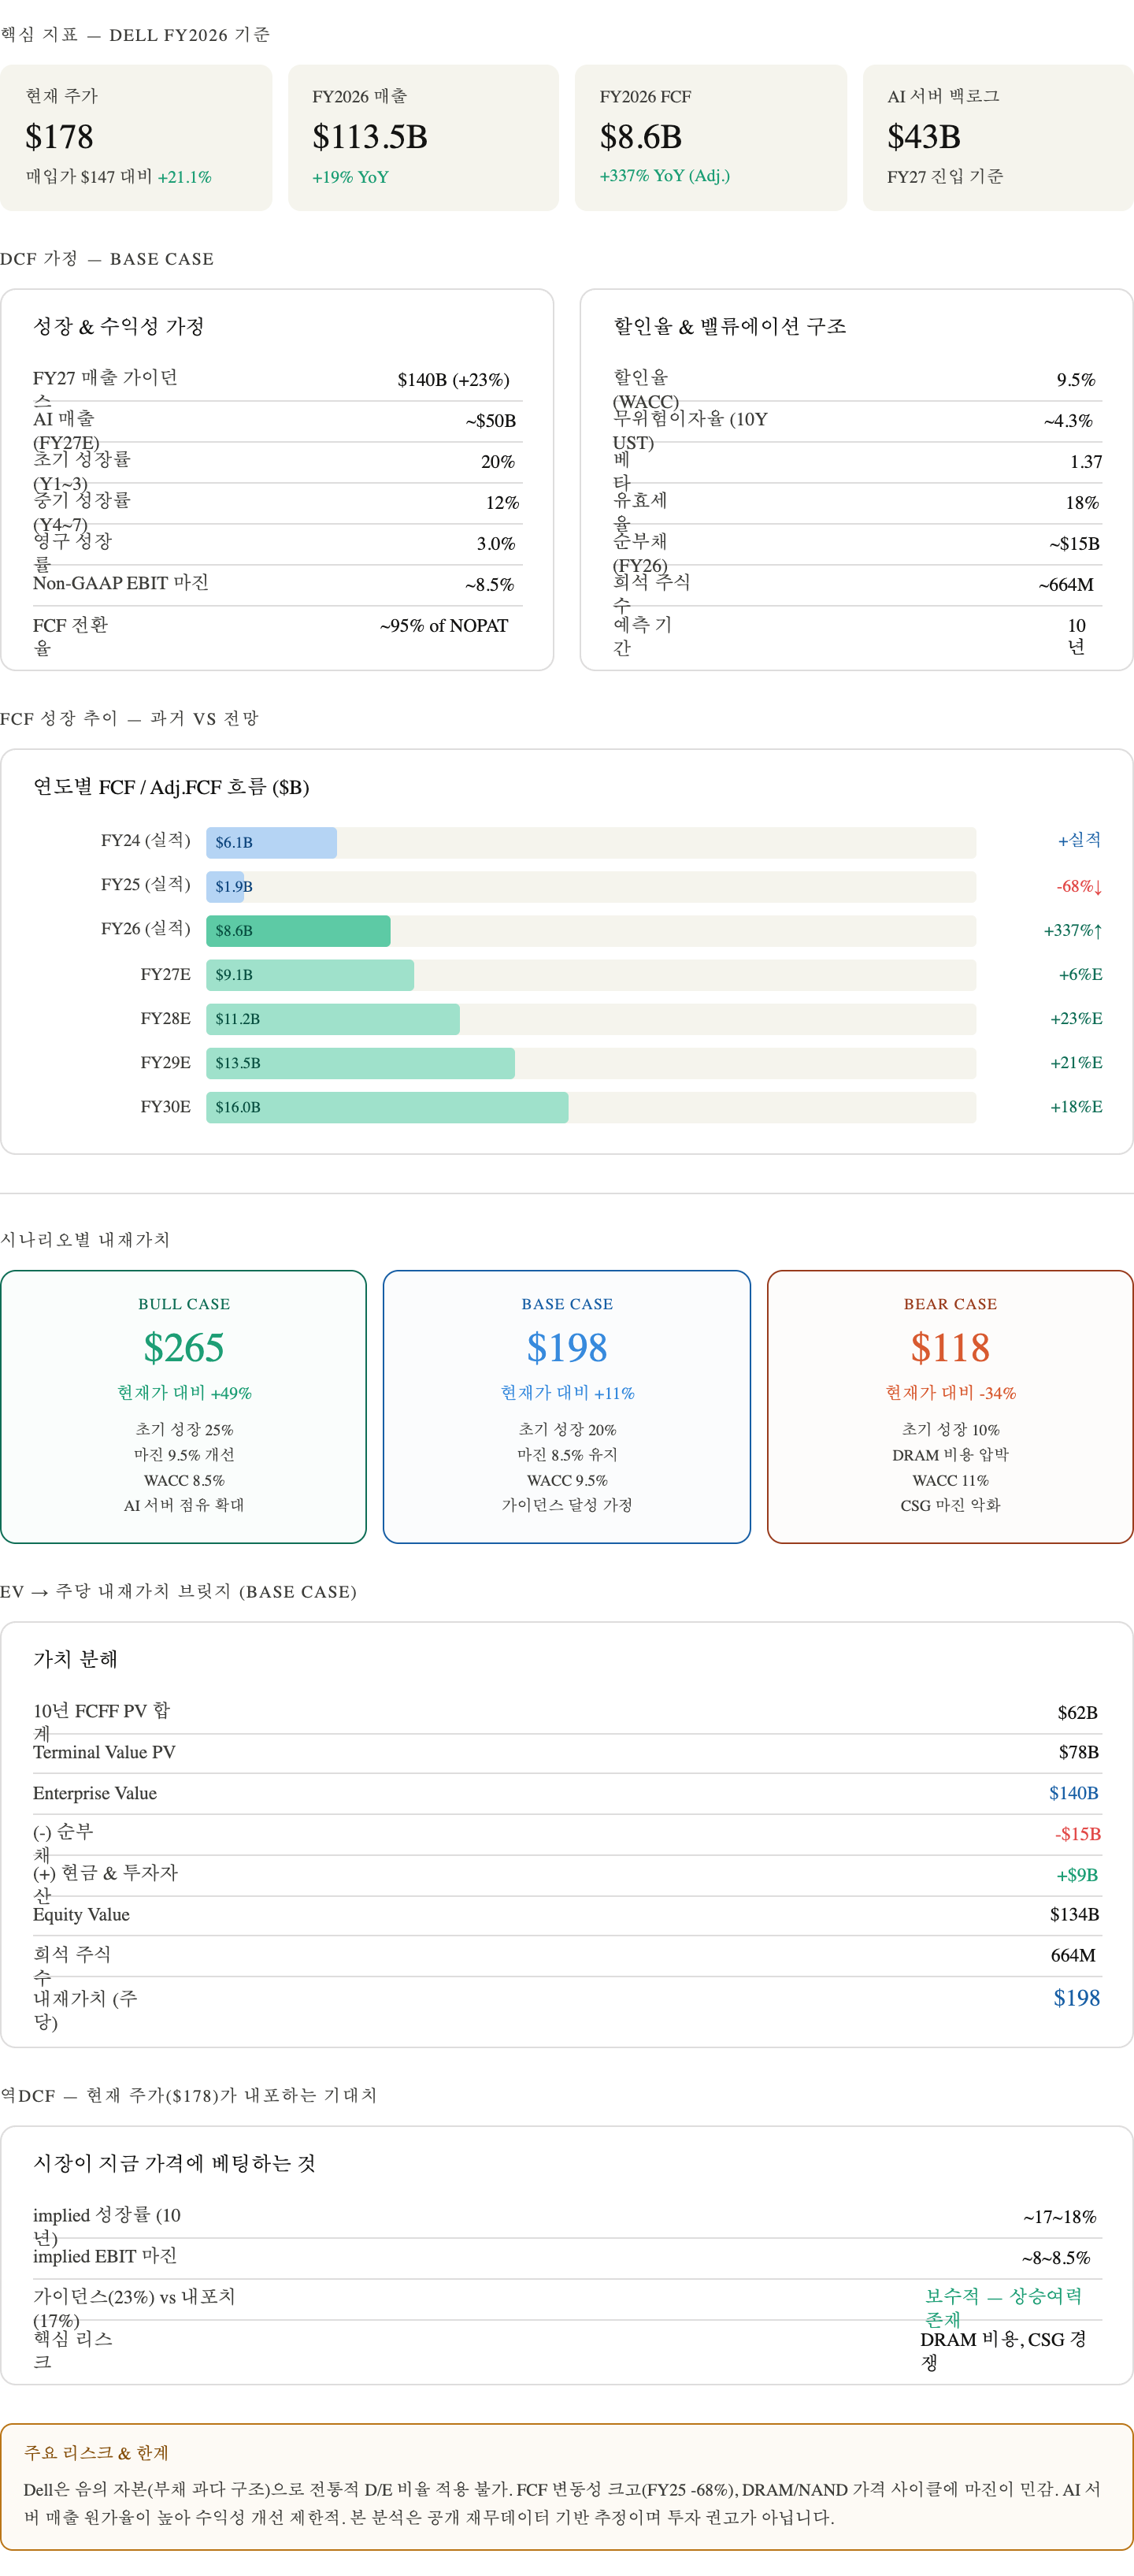
Task: Click the 가치 분해 heading
Action: [x=75, y=1659]
